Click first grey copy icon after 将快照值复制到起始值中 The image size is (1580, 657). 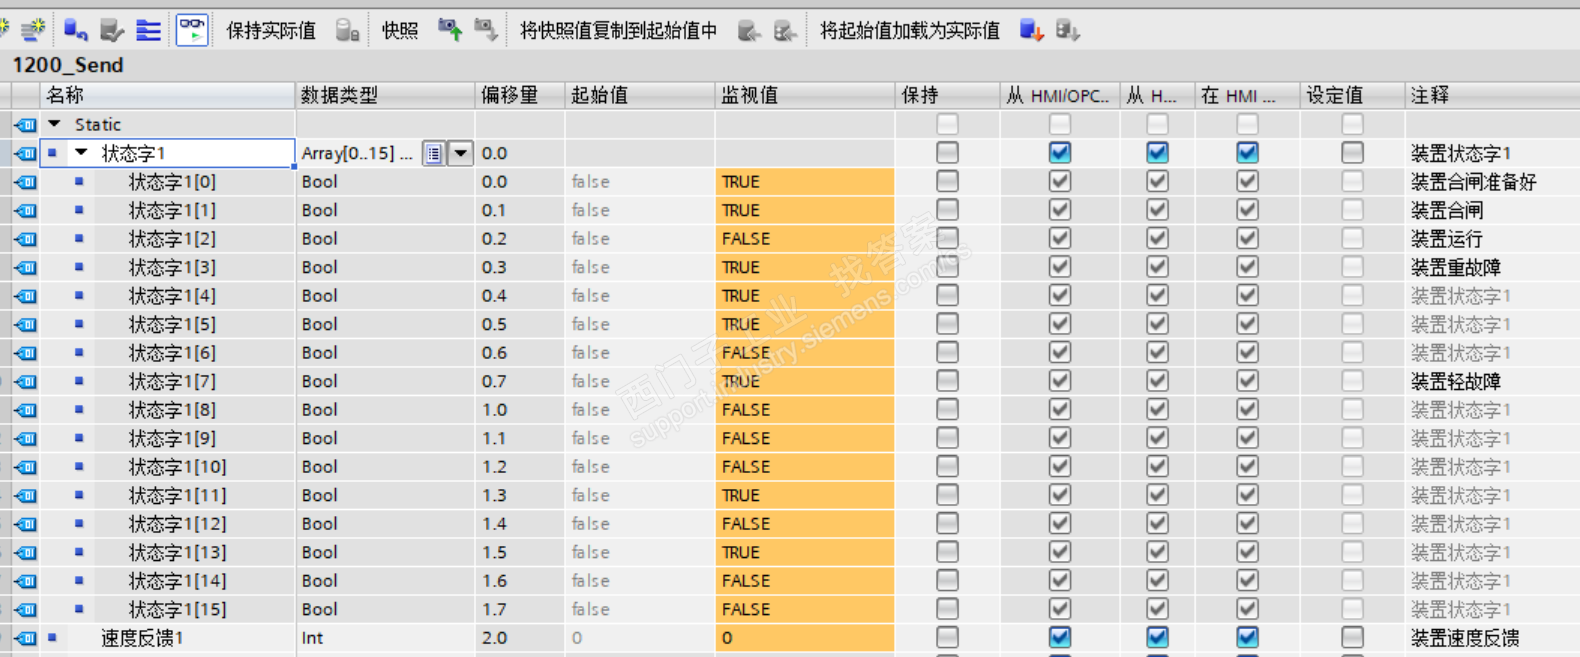pos(749,31)
